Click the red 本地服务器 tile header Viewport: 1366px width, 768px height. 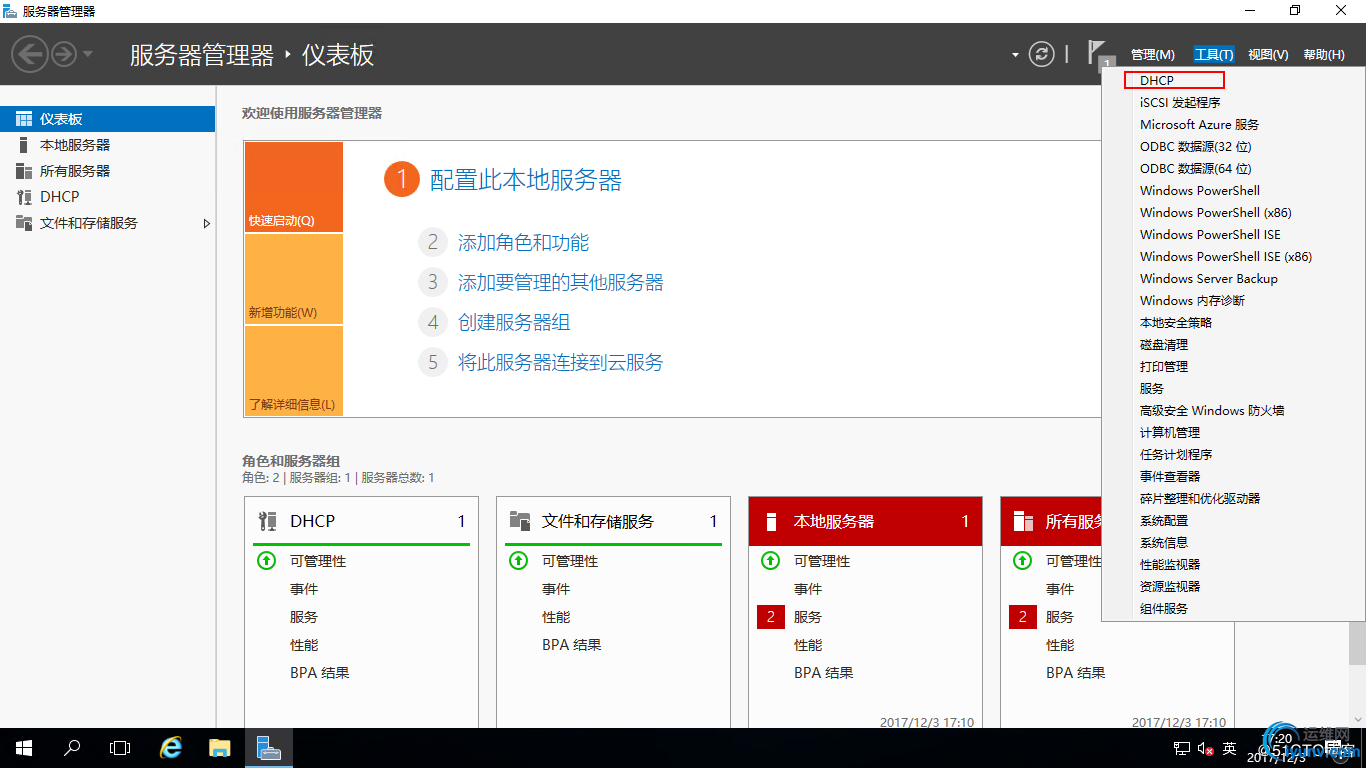[x=865, y=521]
